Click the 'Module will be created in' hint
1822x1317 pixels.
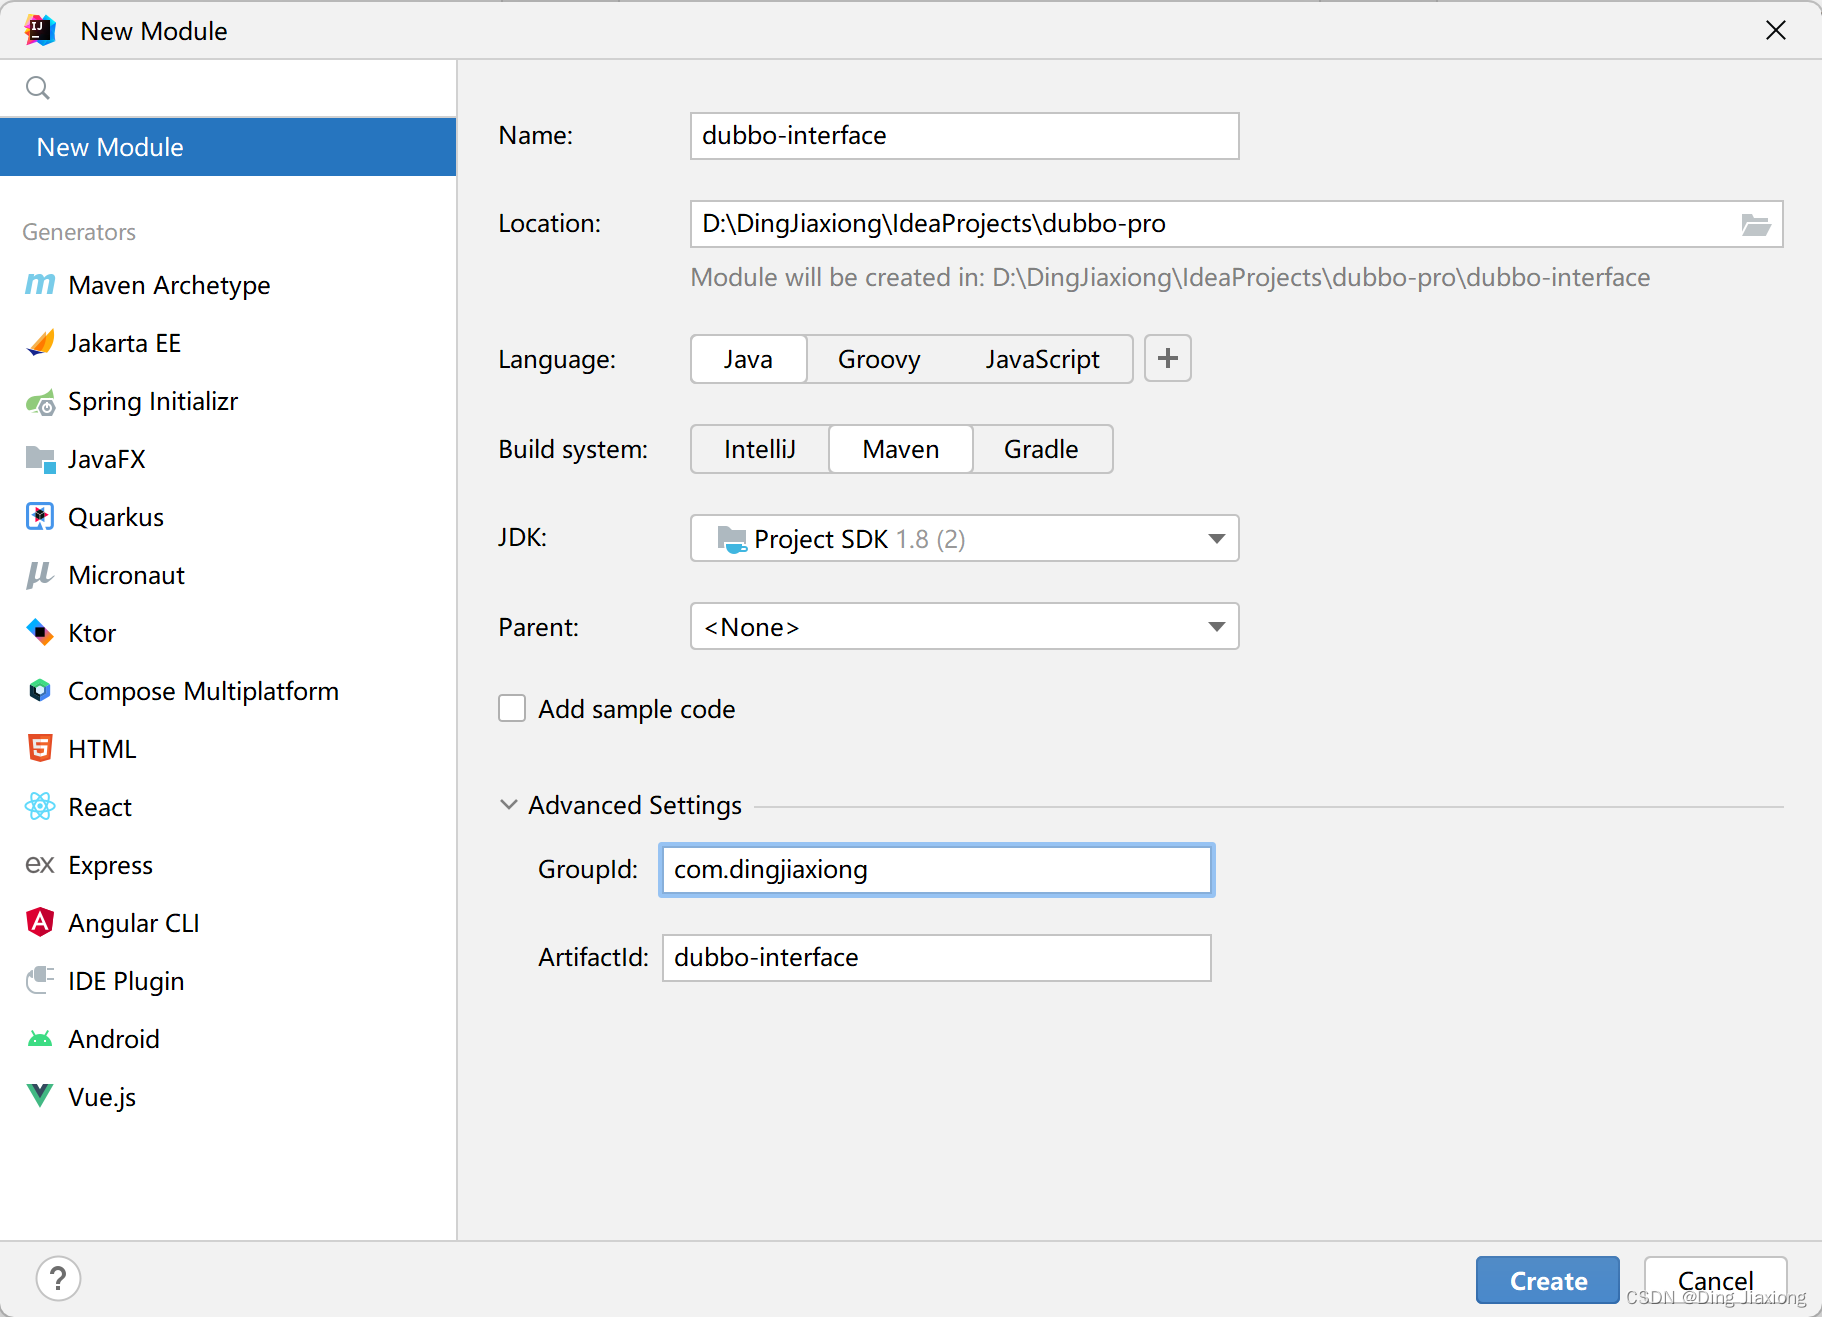tap(1170, 277)
